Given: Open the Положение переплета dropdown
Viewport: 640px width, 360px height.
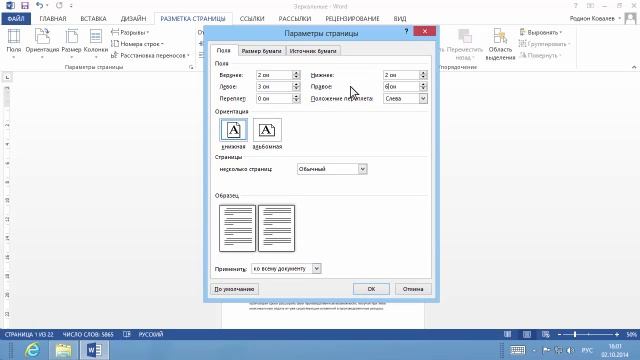Looking at the screenshot, I should [x=405, y=98].
